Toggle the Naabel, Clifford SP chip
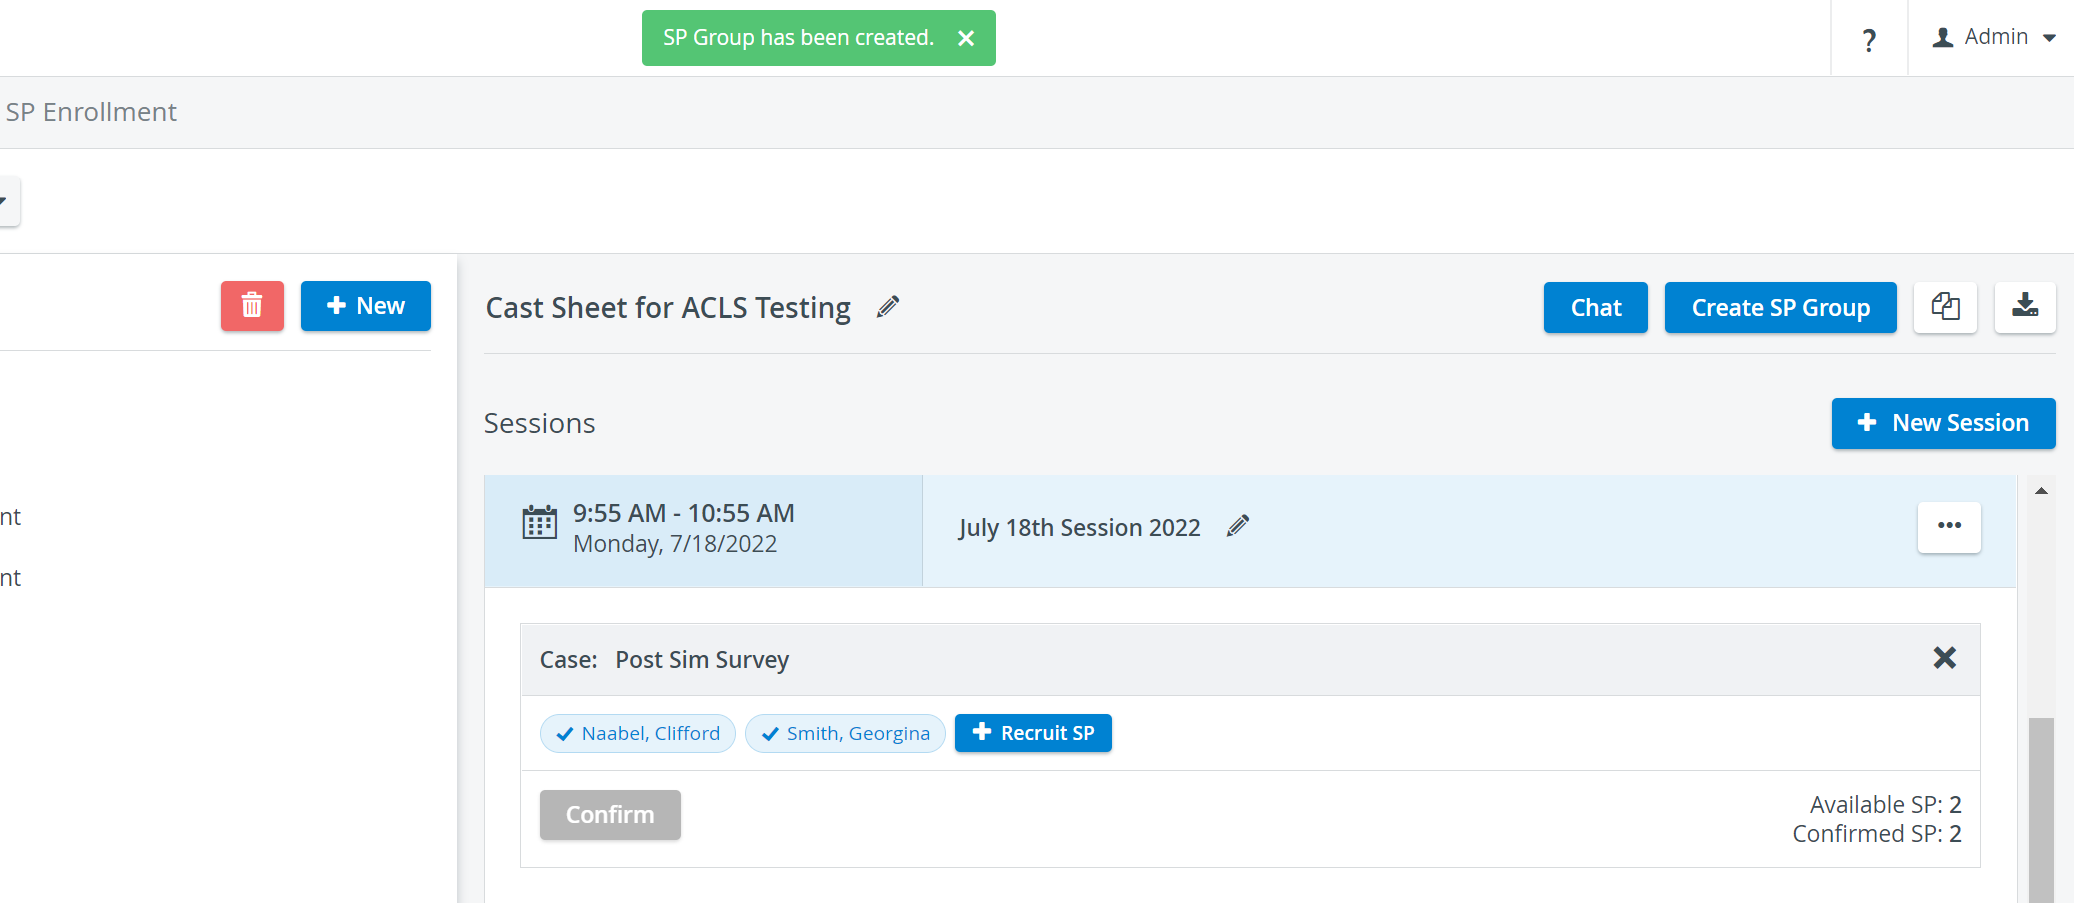The width and height of the screenshot is (2074, 903). click(638, 733)
